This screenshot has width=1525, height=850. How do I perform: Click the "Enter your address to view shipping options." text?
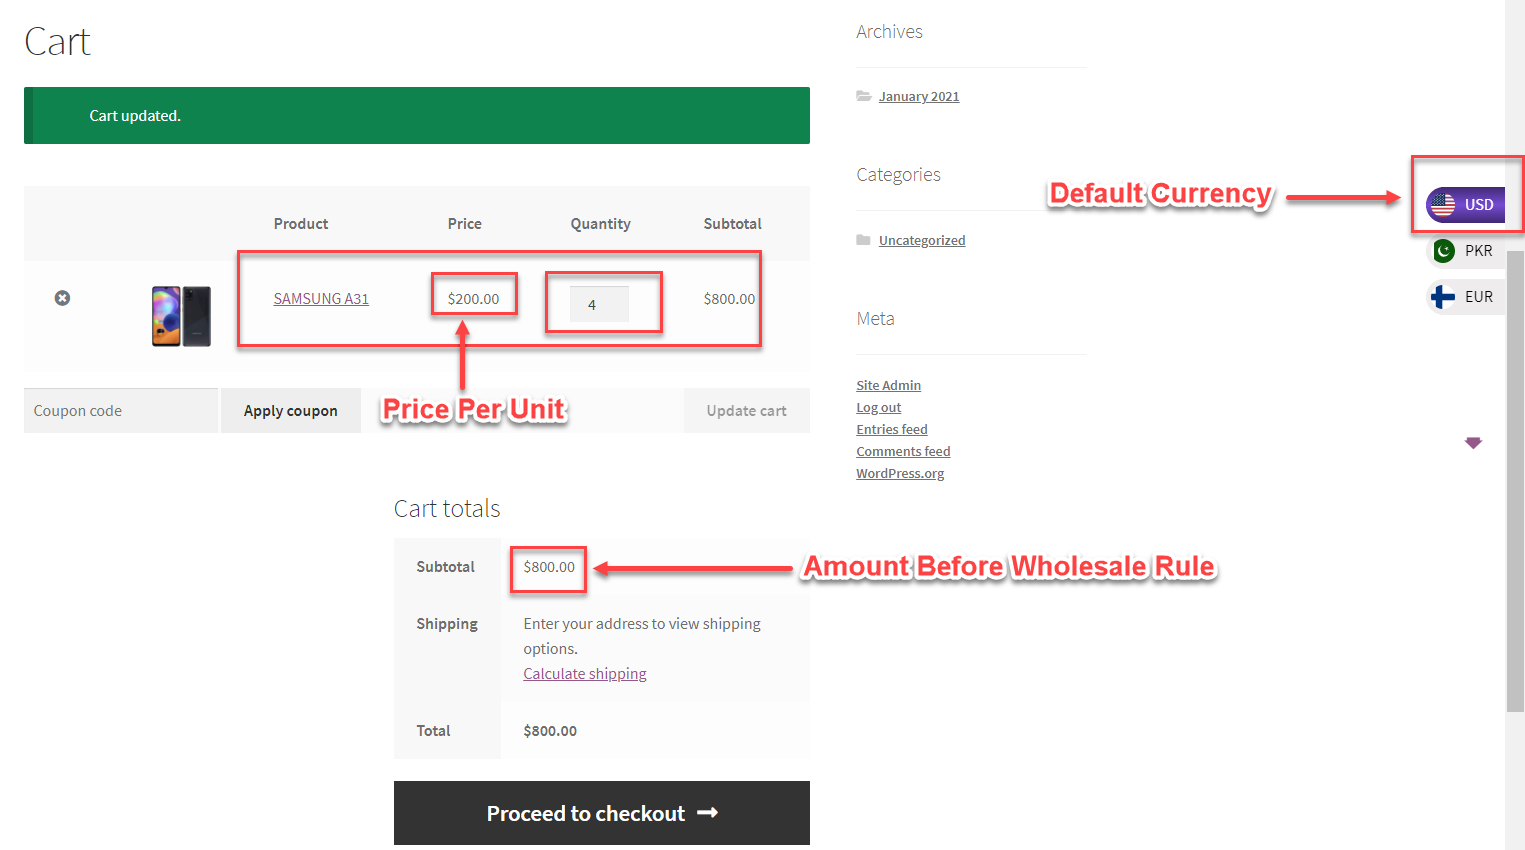coord(642,636)
